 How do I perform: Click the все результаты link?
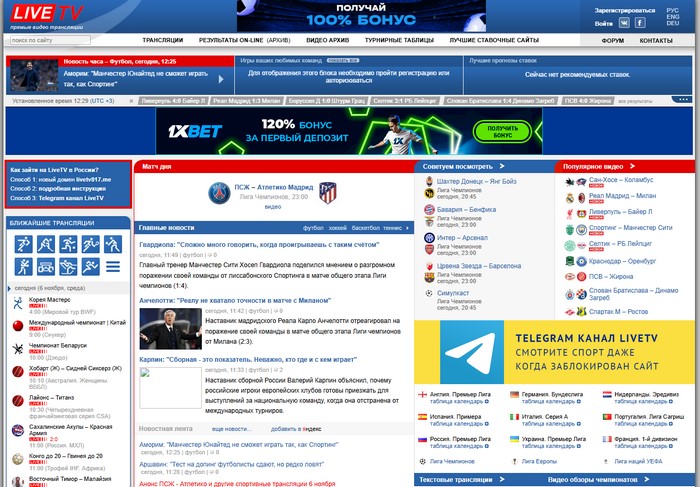click(x=635, y=101)
